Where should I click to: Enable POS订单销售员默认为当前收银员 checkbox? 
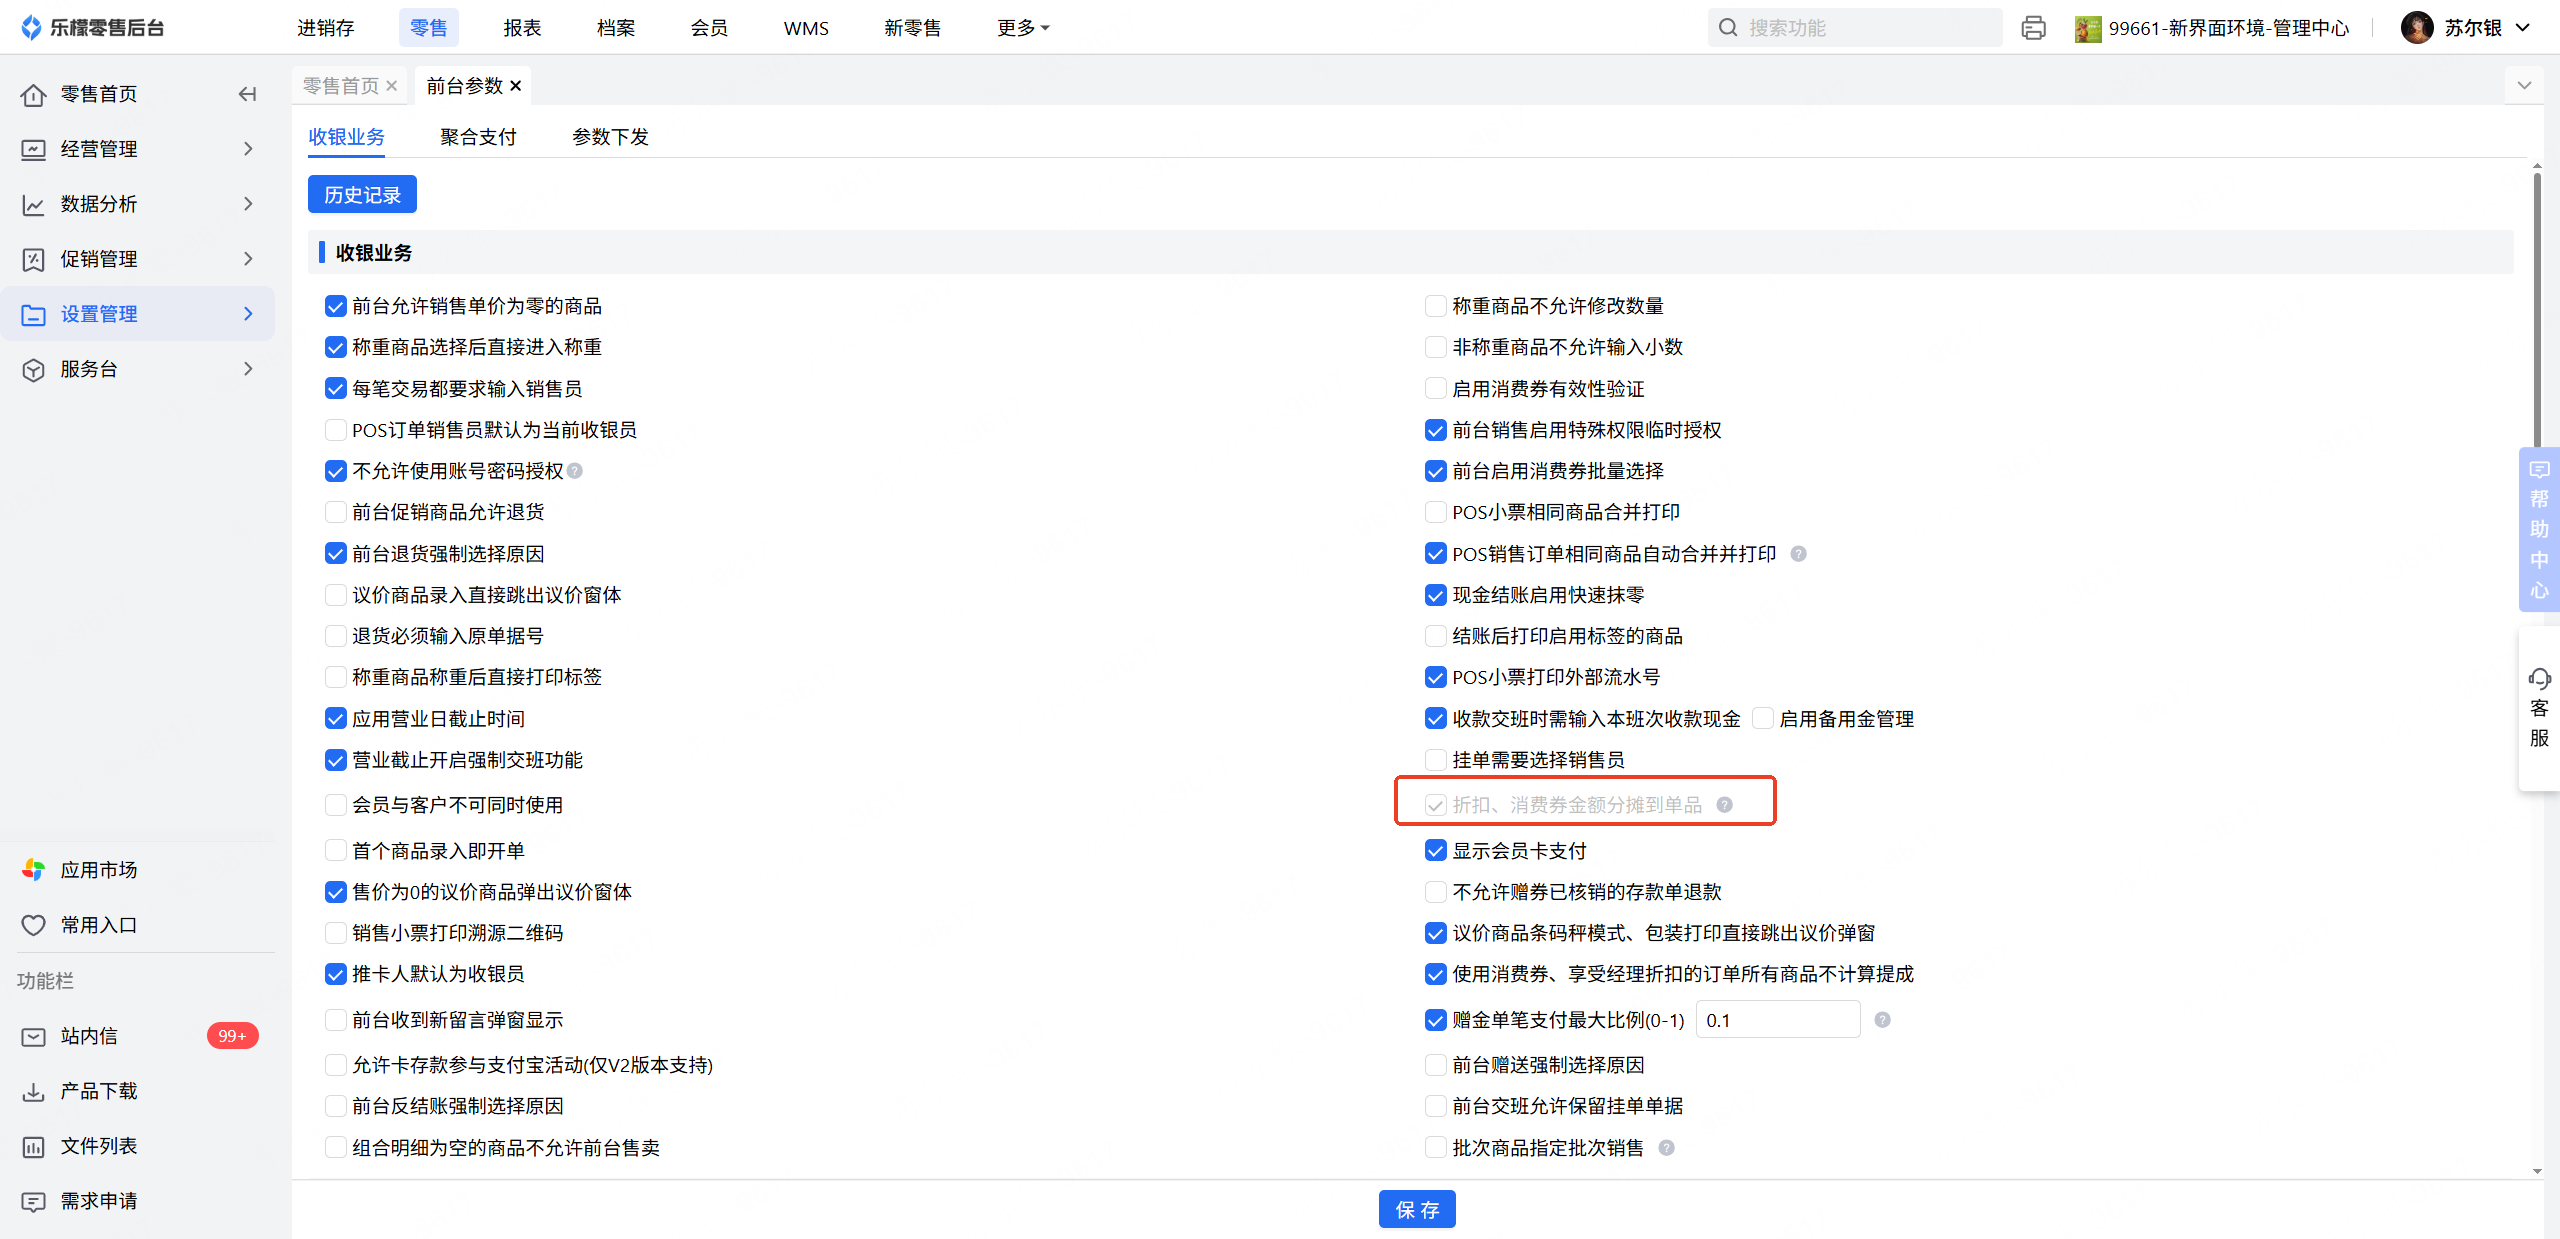point(336,430)
